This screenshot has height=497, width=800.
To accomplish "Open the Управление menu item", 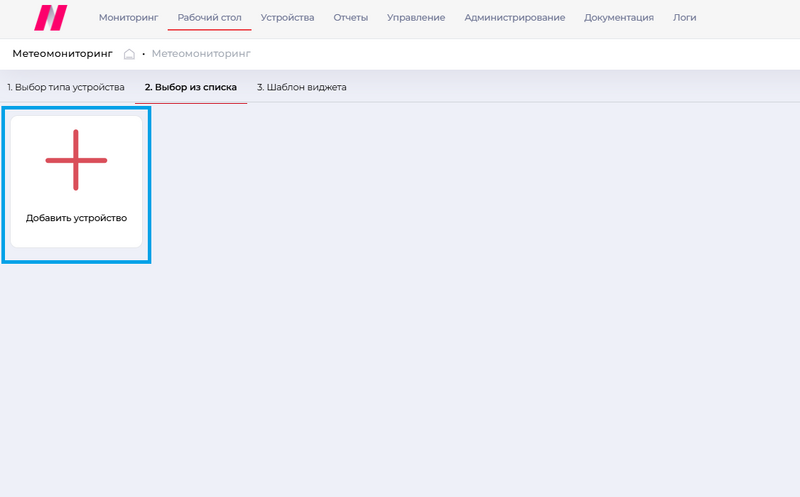I will [x=416, y=17].
